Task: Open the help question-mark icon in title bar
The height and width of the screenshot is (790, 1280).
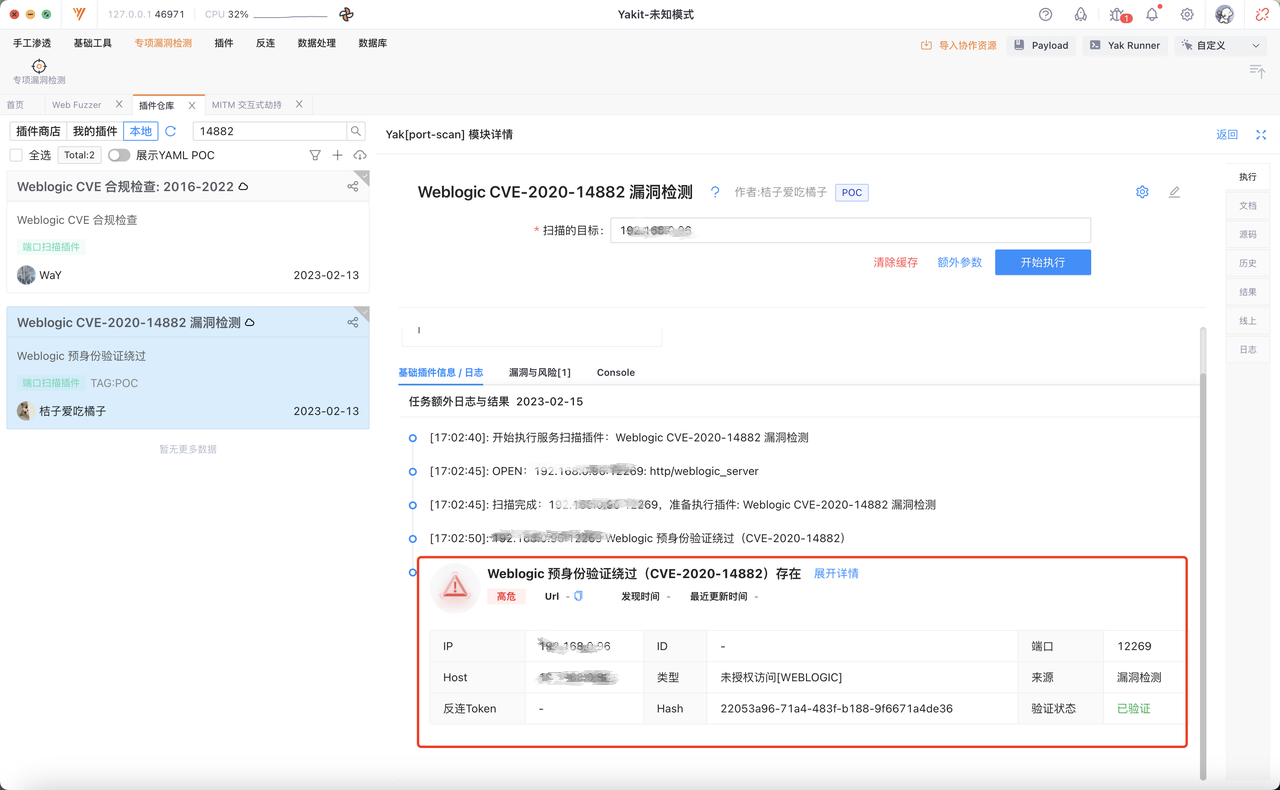Action: click(1046, 15)
